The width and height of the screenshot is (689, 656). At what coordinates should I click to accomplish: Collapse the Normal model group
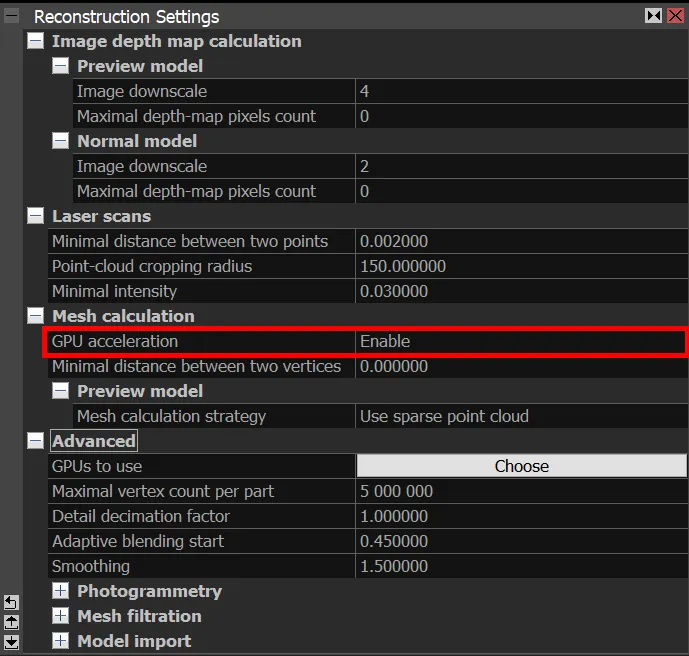[x=60, y=141]
